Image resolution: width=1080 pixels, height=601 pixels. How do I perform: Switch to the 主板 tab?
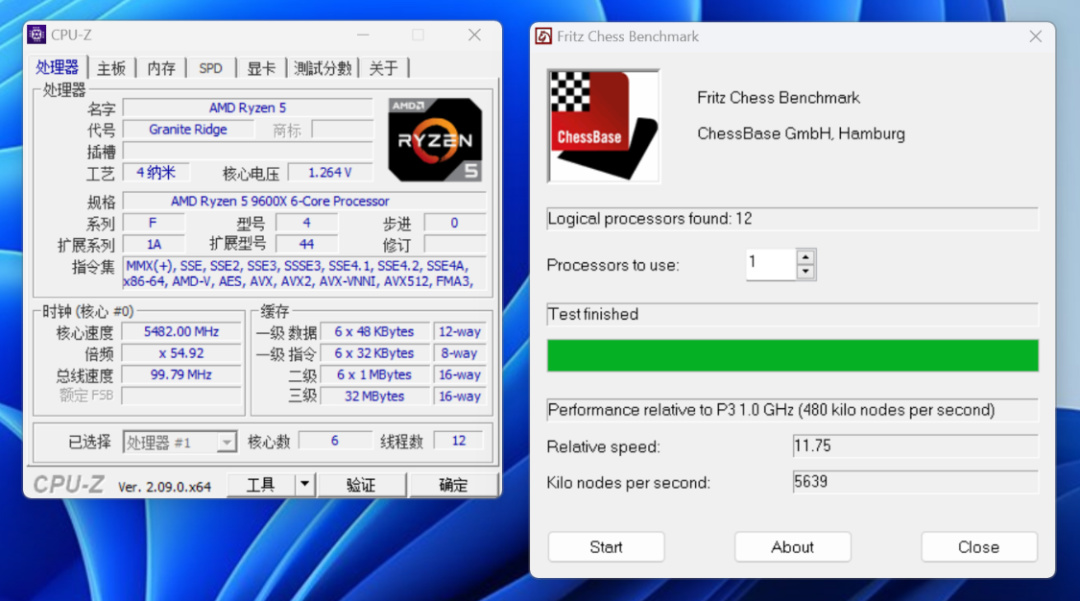(x=111, y=68)
